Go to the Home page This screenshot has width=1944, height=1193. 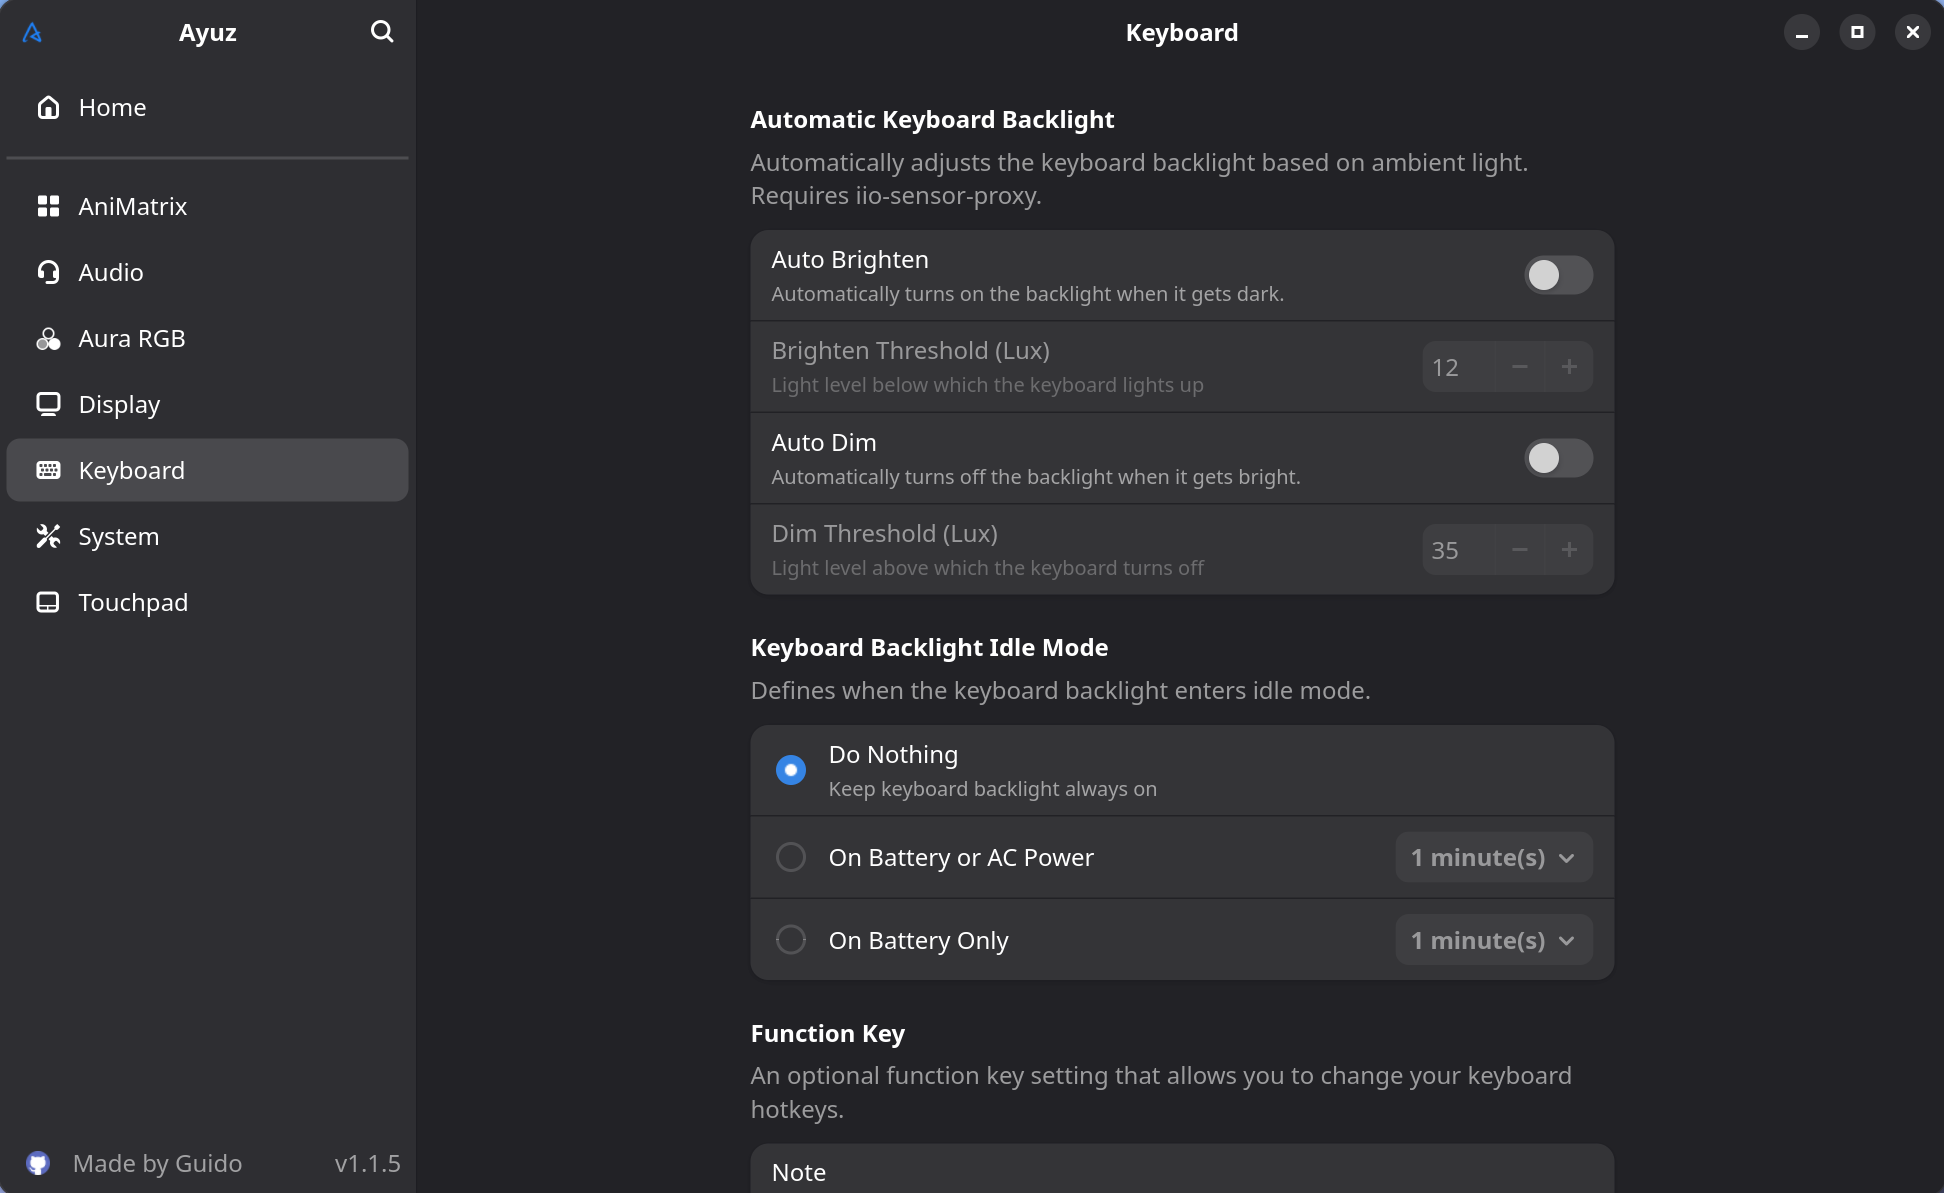pyautogui.click(x=207, y=107)
